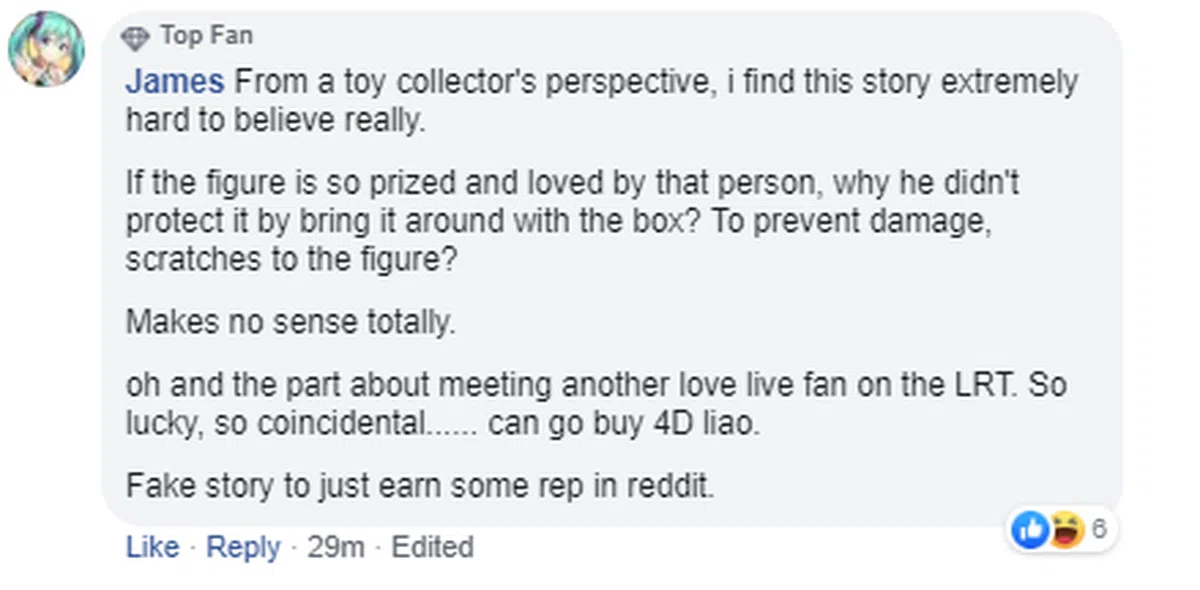Image resolution: width=1200 pixels, height=590 pixels.
Task: Click the "Makes no sense totally." line
Action: pos(290,322)
